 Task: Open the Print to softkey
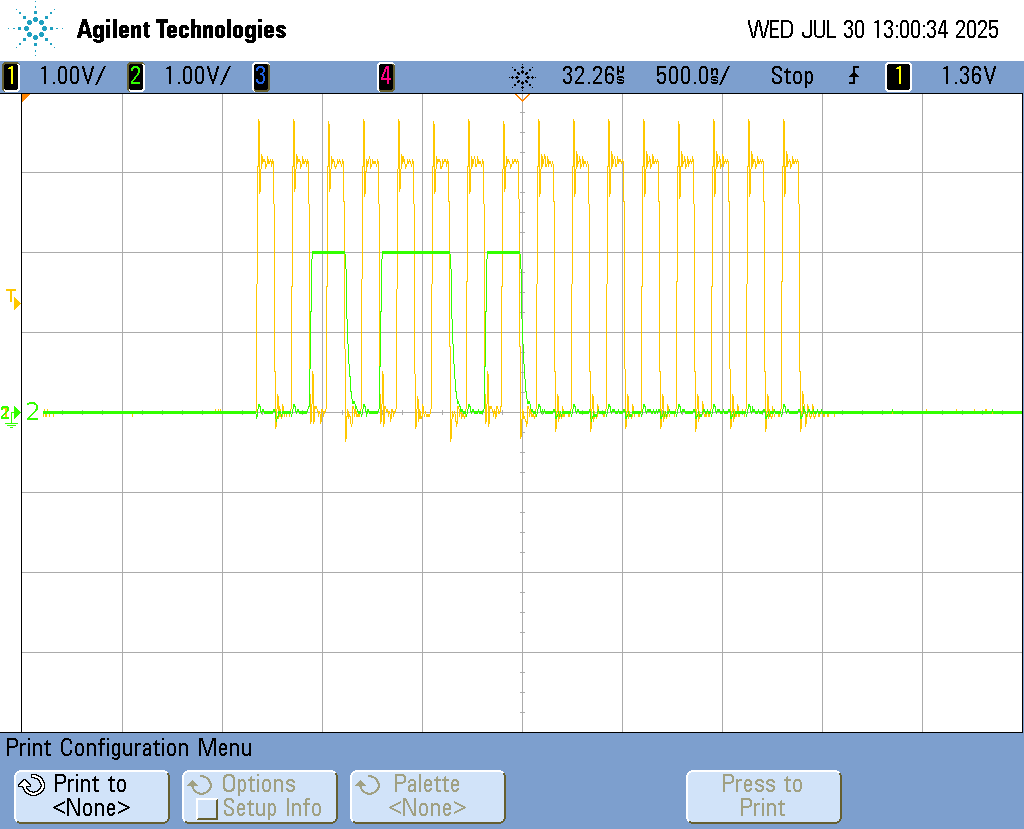[91, 796]
